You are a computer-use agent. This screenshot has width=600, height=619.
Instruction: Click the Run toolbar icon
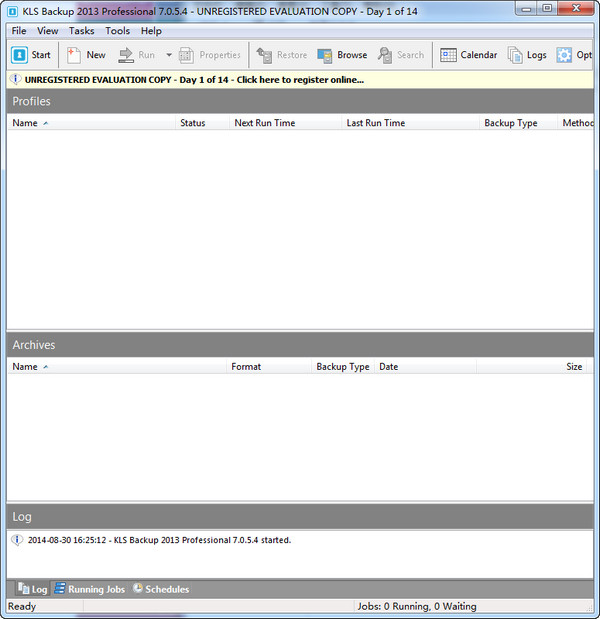coord(126,55)
